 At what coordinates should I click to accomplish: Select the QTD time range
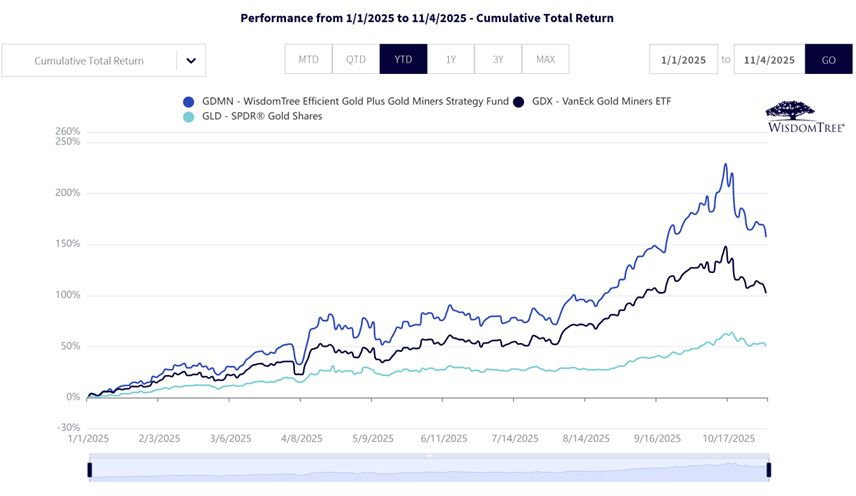(356, 59)
